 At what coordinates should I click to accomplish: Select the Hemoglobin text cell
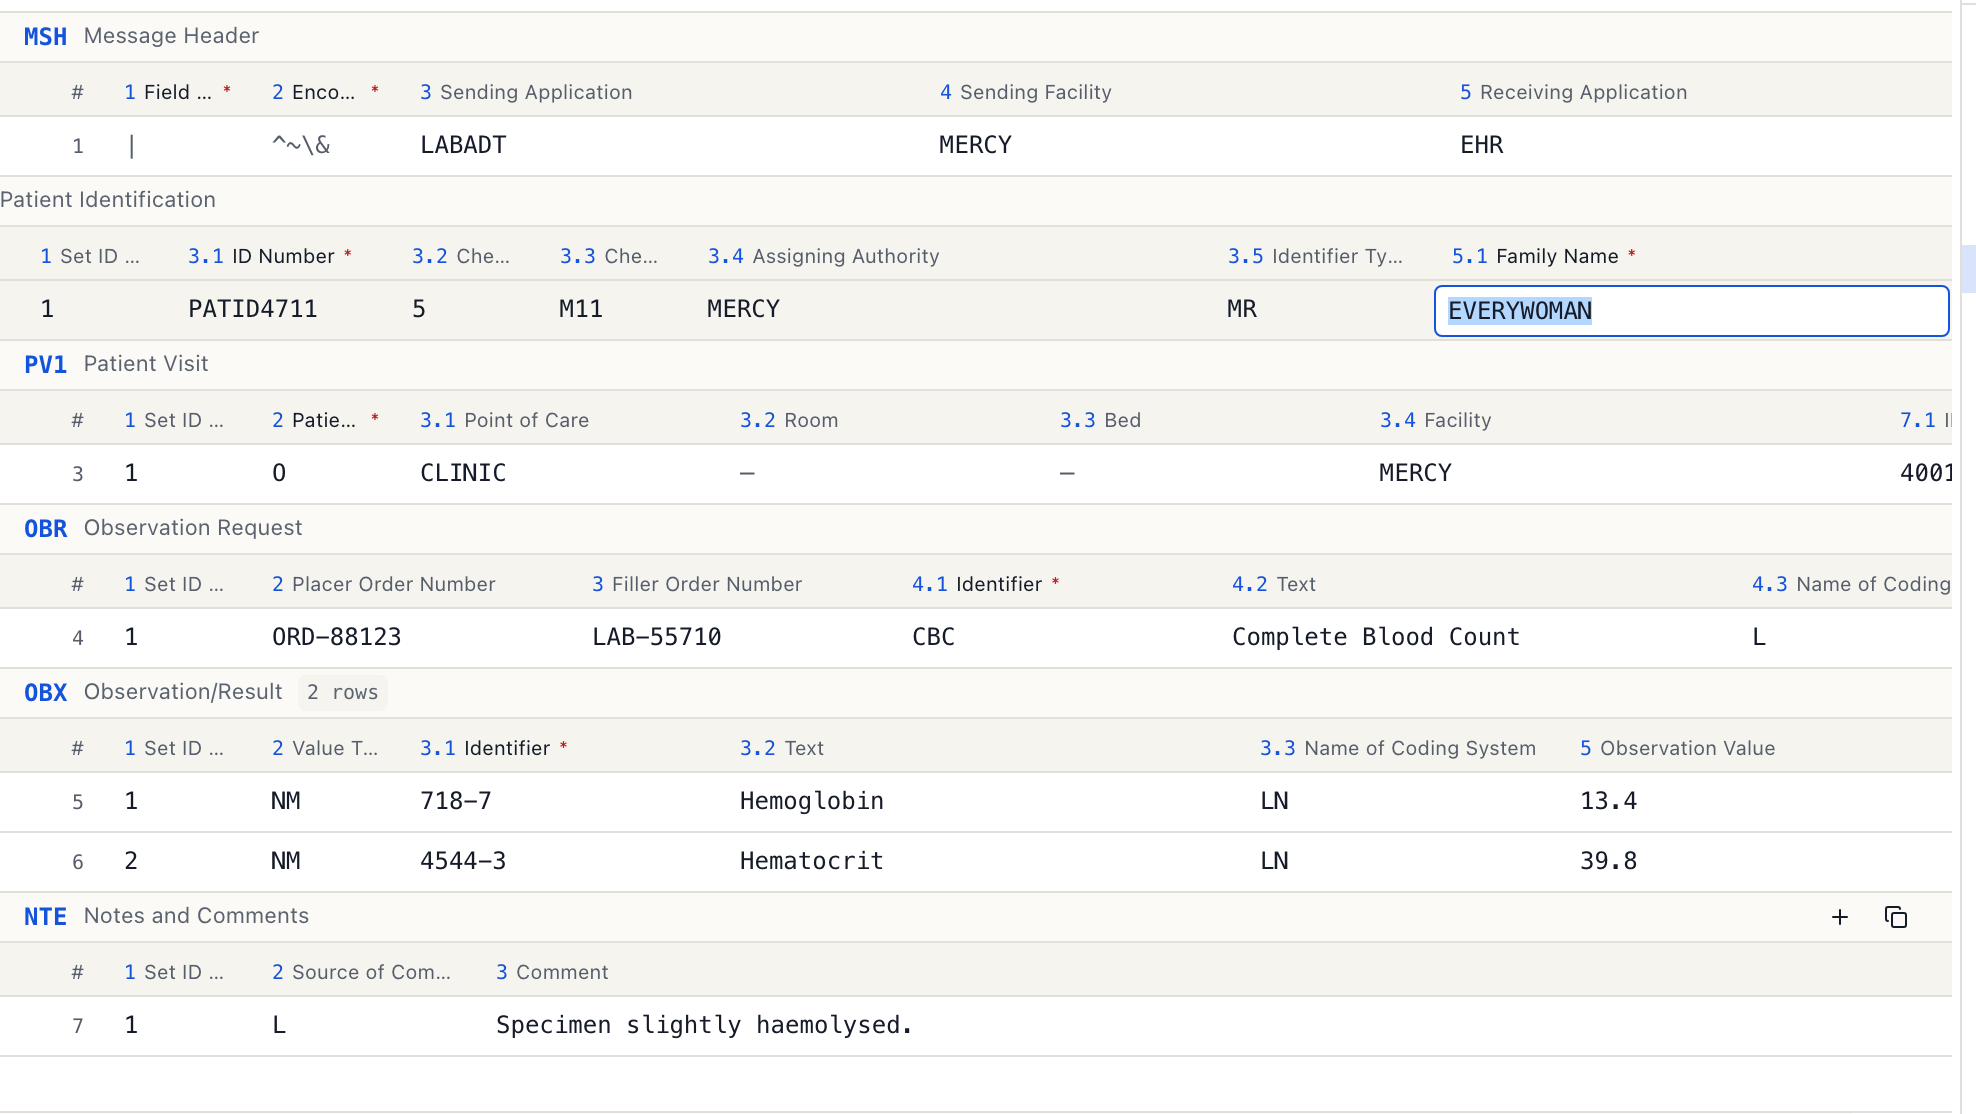coord(811,801)
